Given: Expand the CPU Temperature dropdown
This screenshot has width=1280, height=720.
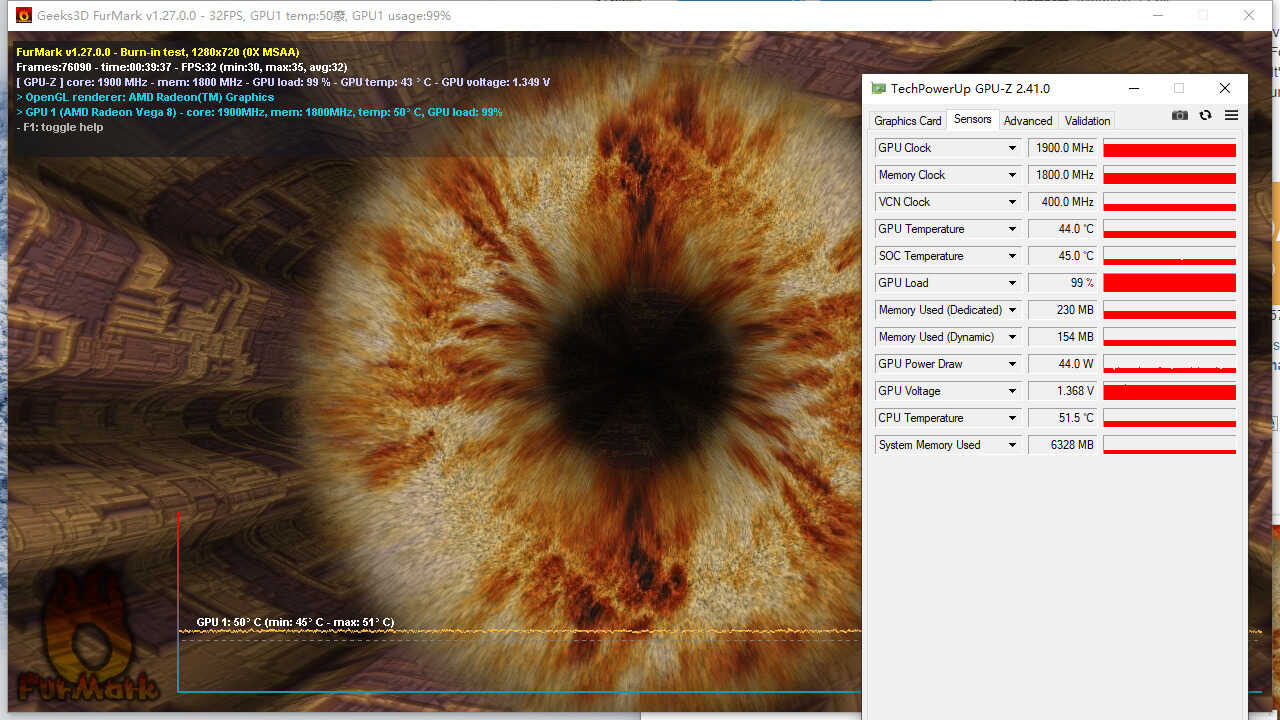Looking at the screenshot, I should (1012, 418).
